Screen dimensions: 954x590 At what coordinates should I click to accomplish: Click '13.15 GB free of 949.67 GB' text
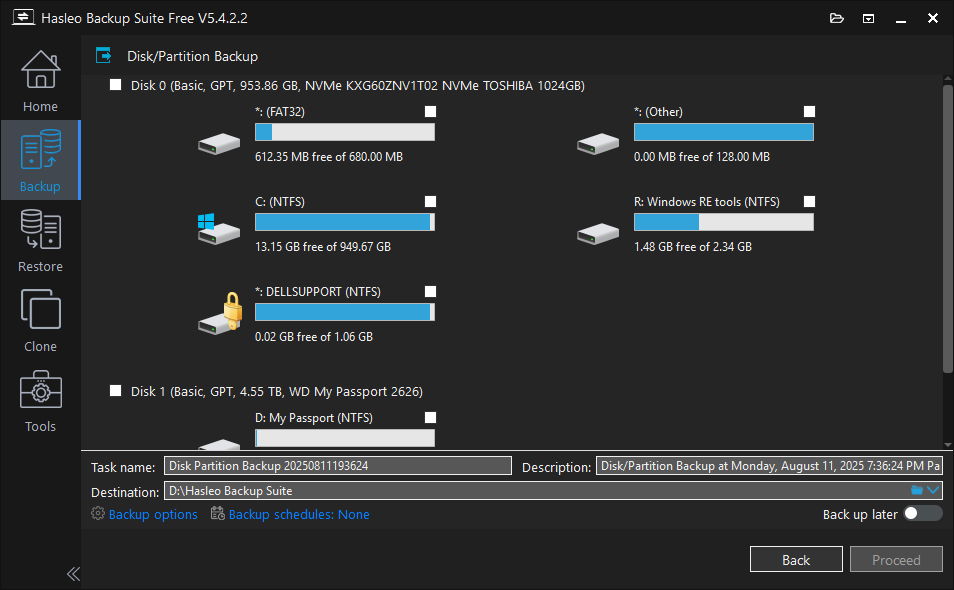point(322,247)
